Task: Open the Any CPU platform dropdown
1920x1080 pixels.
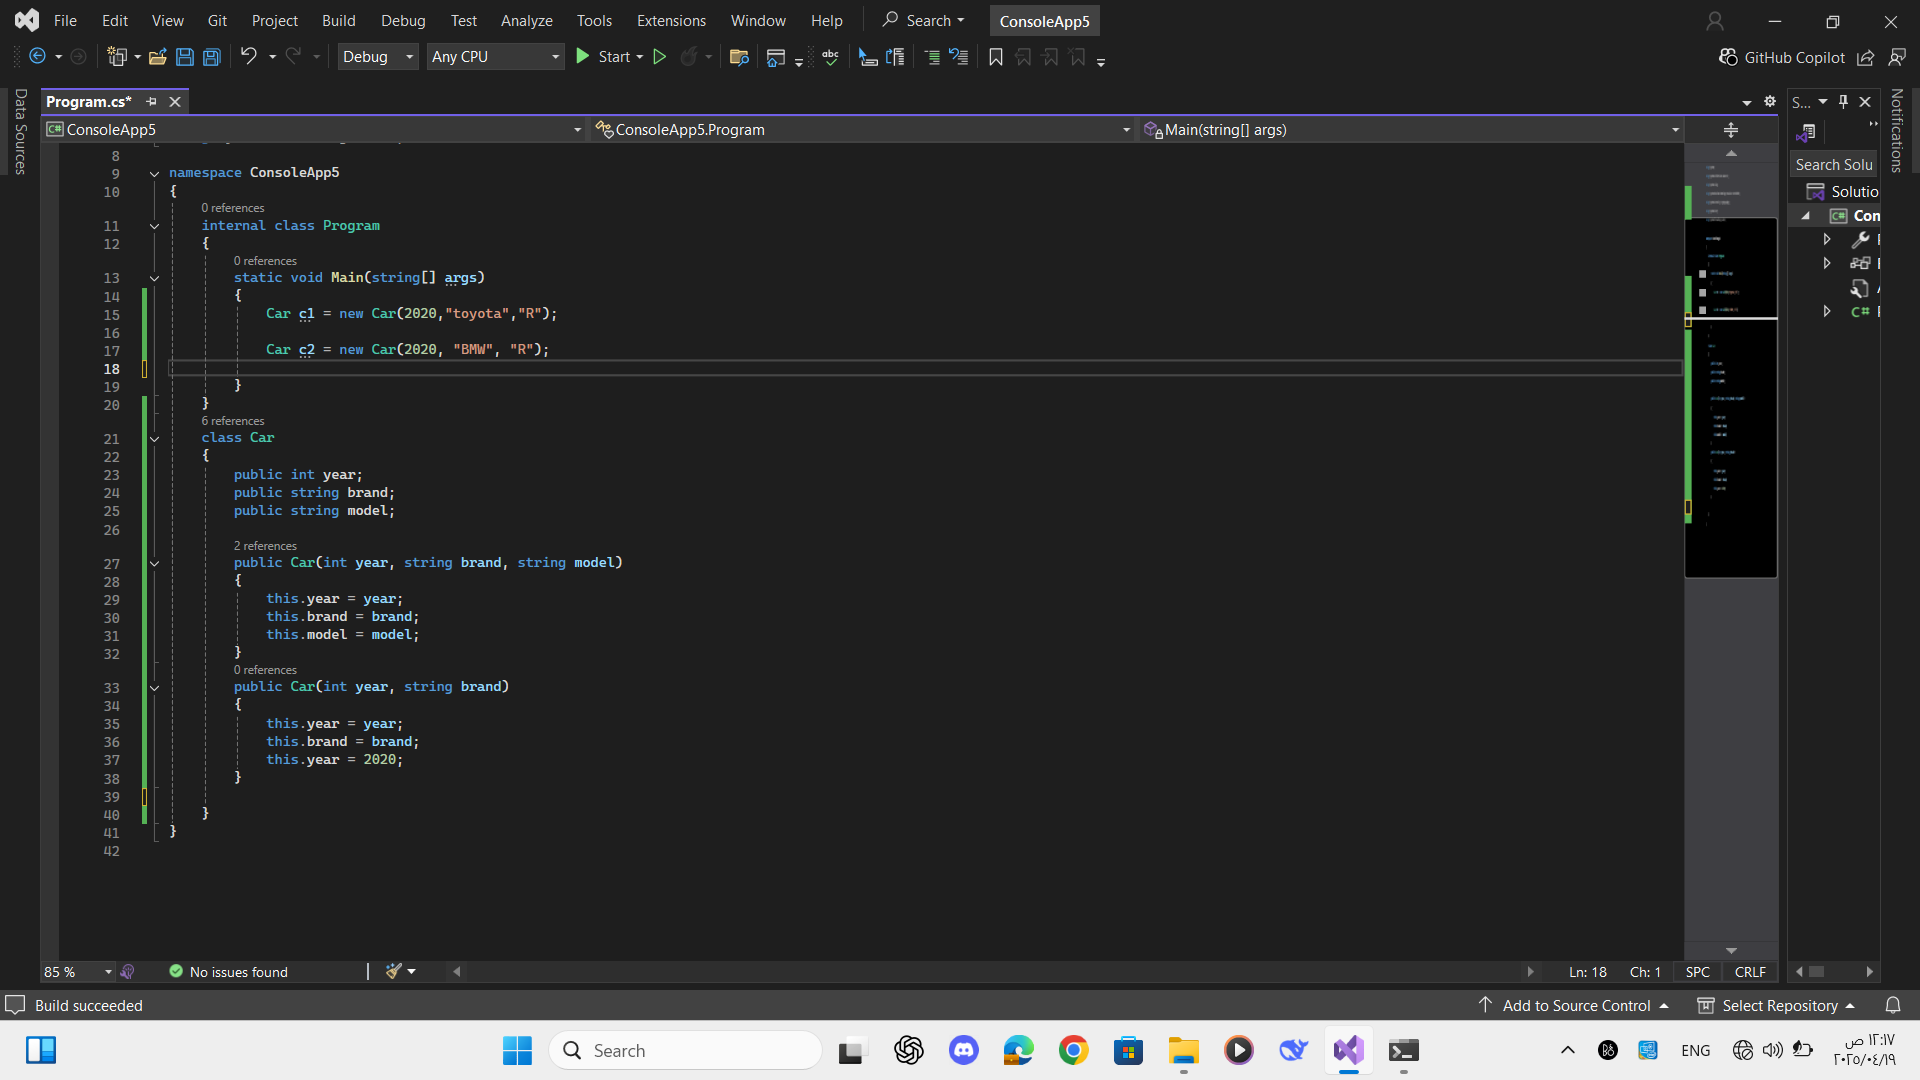Action: 495,57
